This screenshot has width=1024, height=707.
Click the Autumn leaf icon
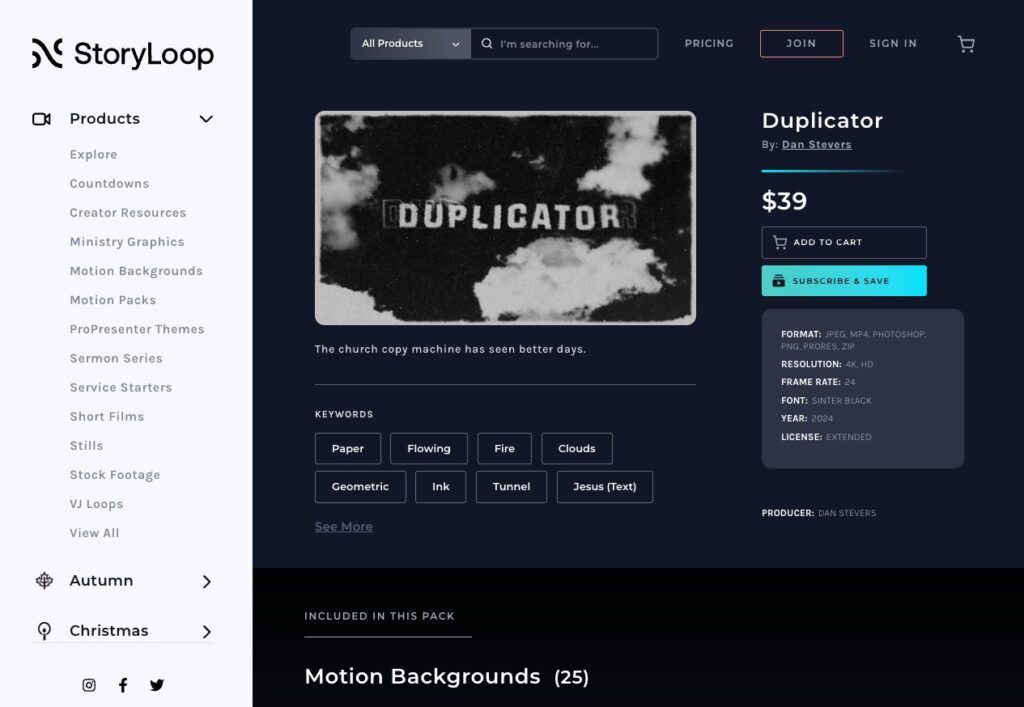tap(44, 581)
